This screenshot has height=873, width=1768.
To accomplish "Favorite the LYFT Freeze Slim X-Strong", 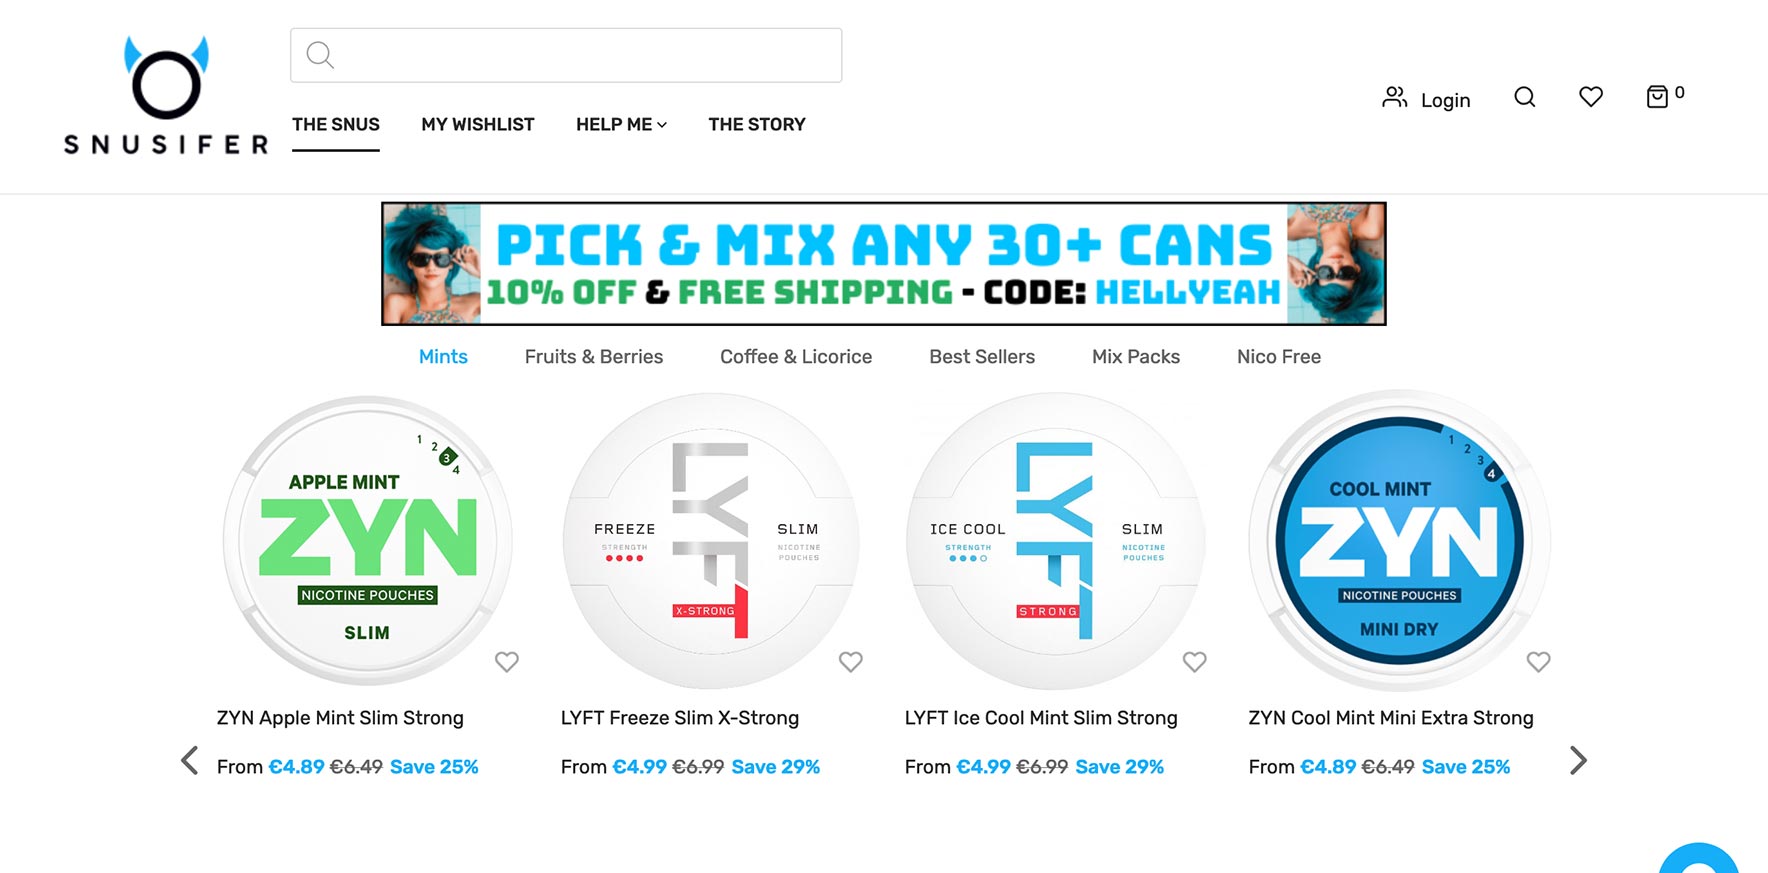I will pyautogui.click(x=851, y=662).
